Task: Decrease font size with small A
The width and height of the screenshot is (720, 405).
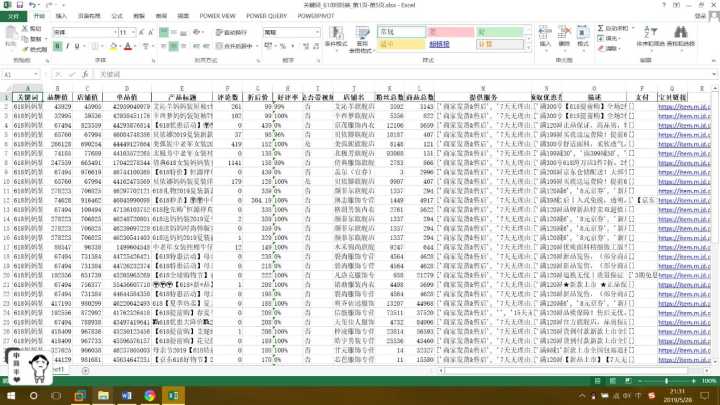Action: pos(150,32)
